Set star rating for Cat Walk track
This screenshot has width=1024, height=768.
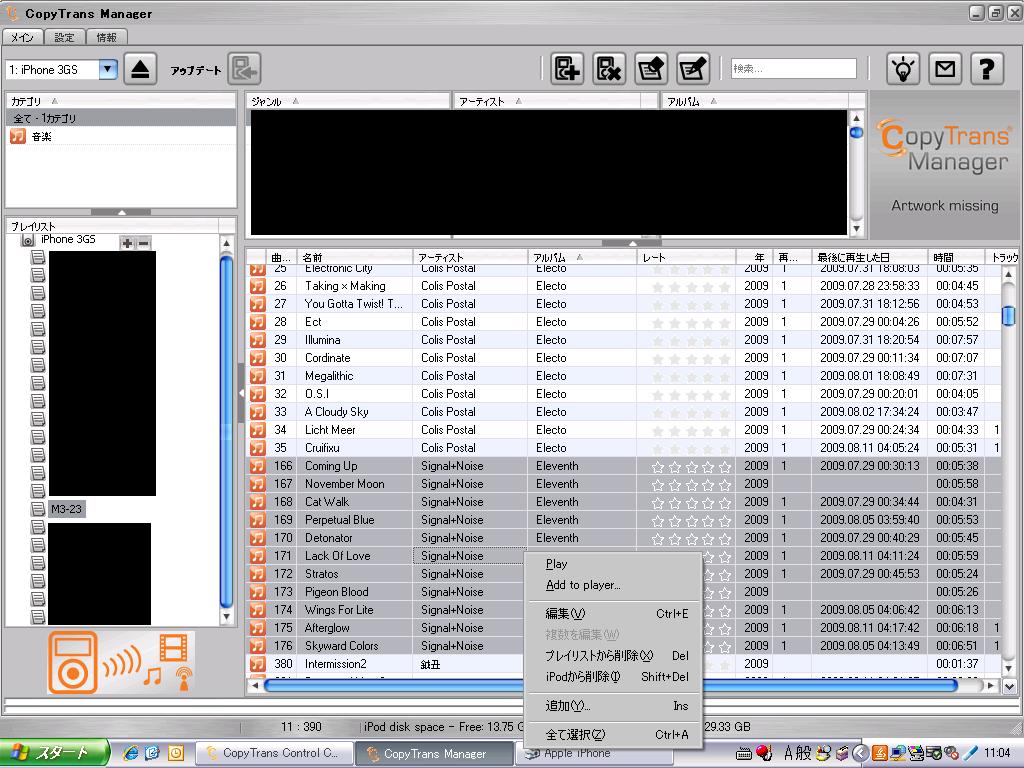[691, 502]
